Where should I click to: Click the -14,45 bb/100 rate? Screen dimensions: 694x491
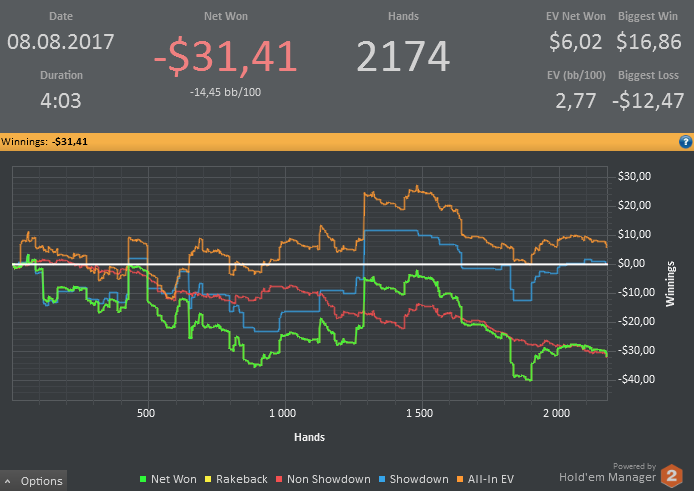(x=225, y=92)
